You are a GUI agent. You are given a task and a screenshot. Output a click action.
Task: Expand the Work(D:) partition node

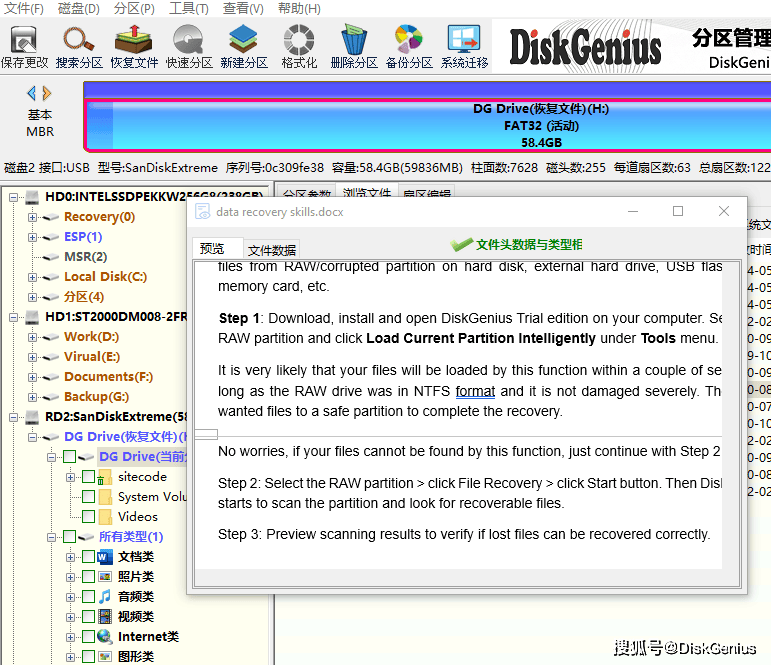pyautogui.click(x=33, y=337)
